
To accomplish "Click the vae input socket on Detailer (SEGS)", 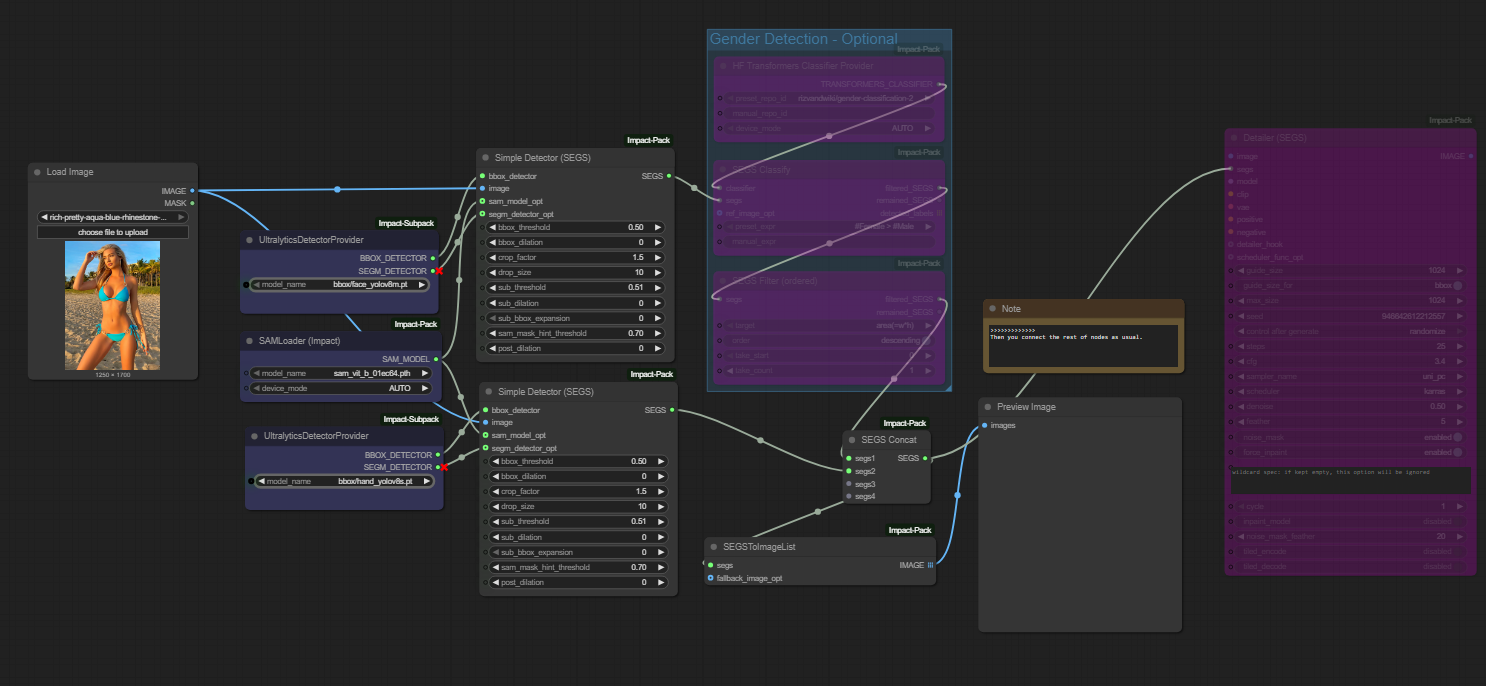I will click(x=1231, y=207).
